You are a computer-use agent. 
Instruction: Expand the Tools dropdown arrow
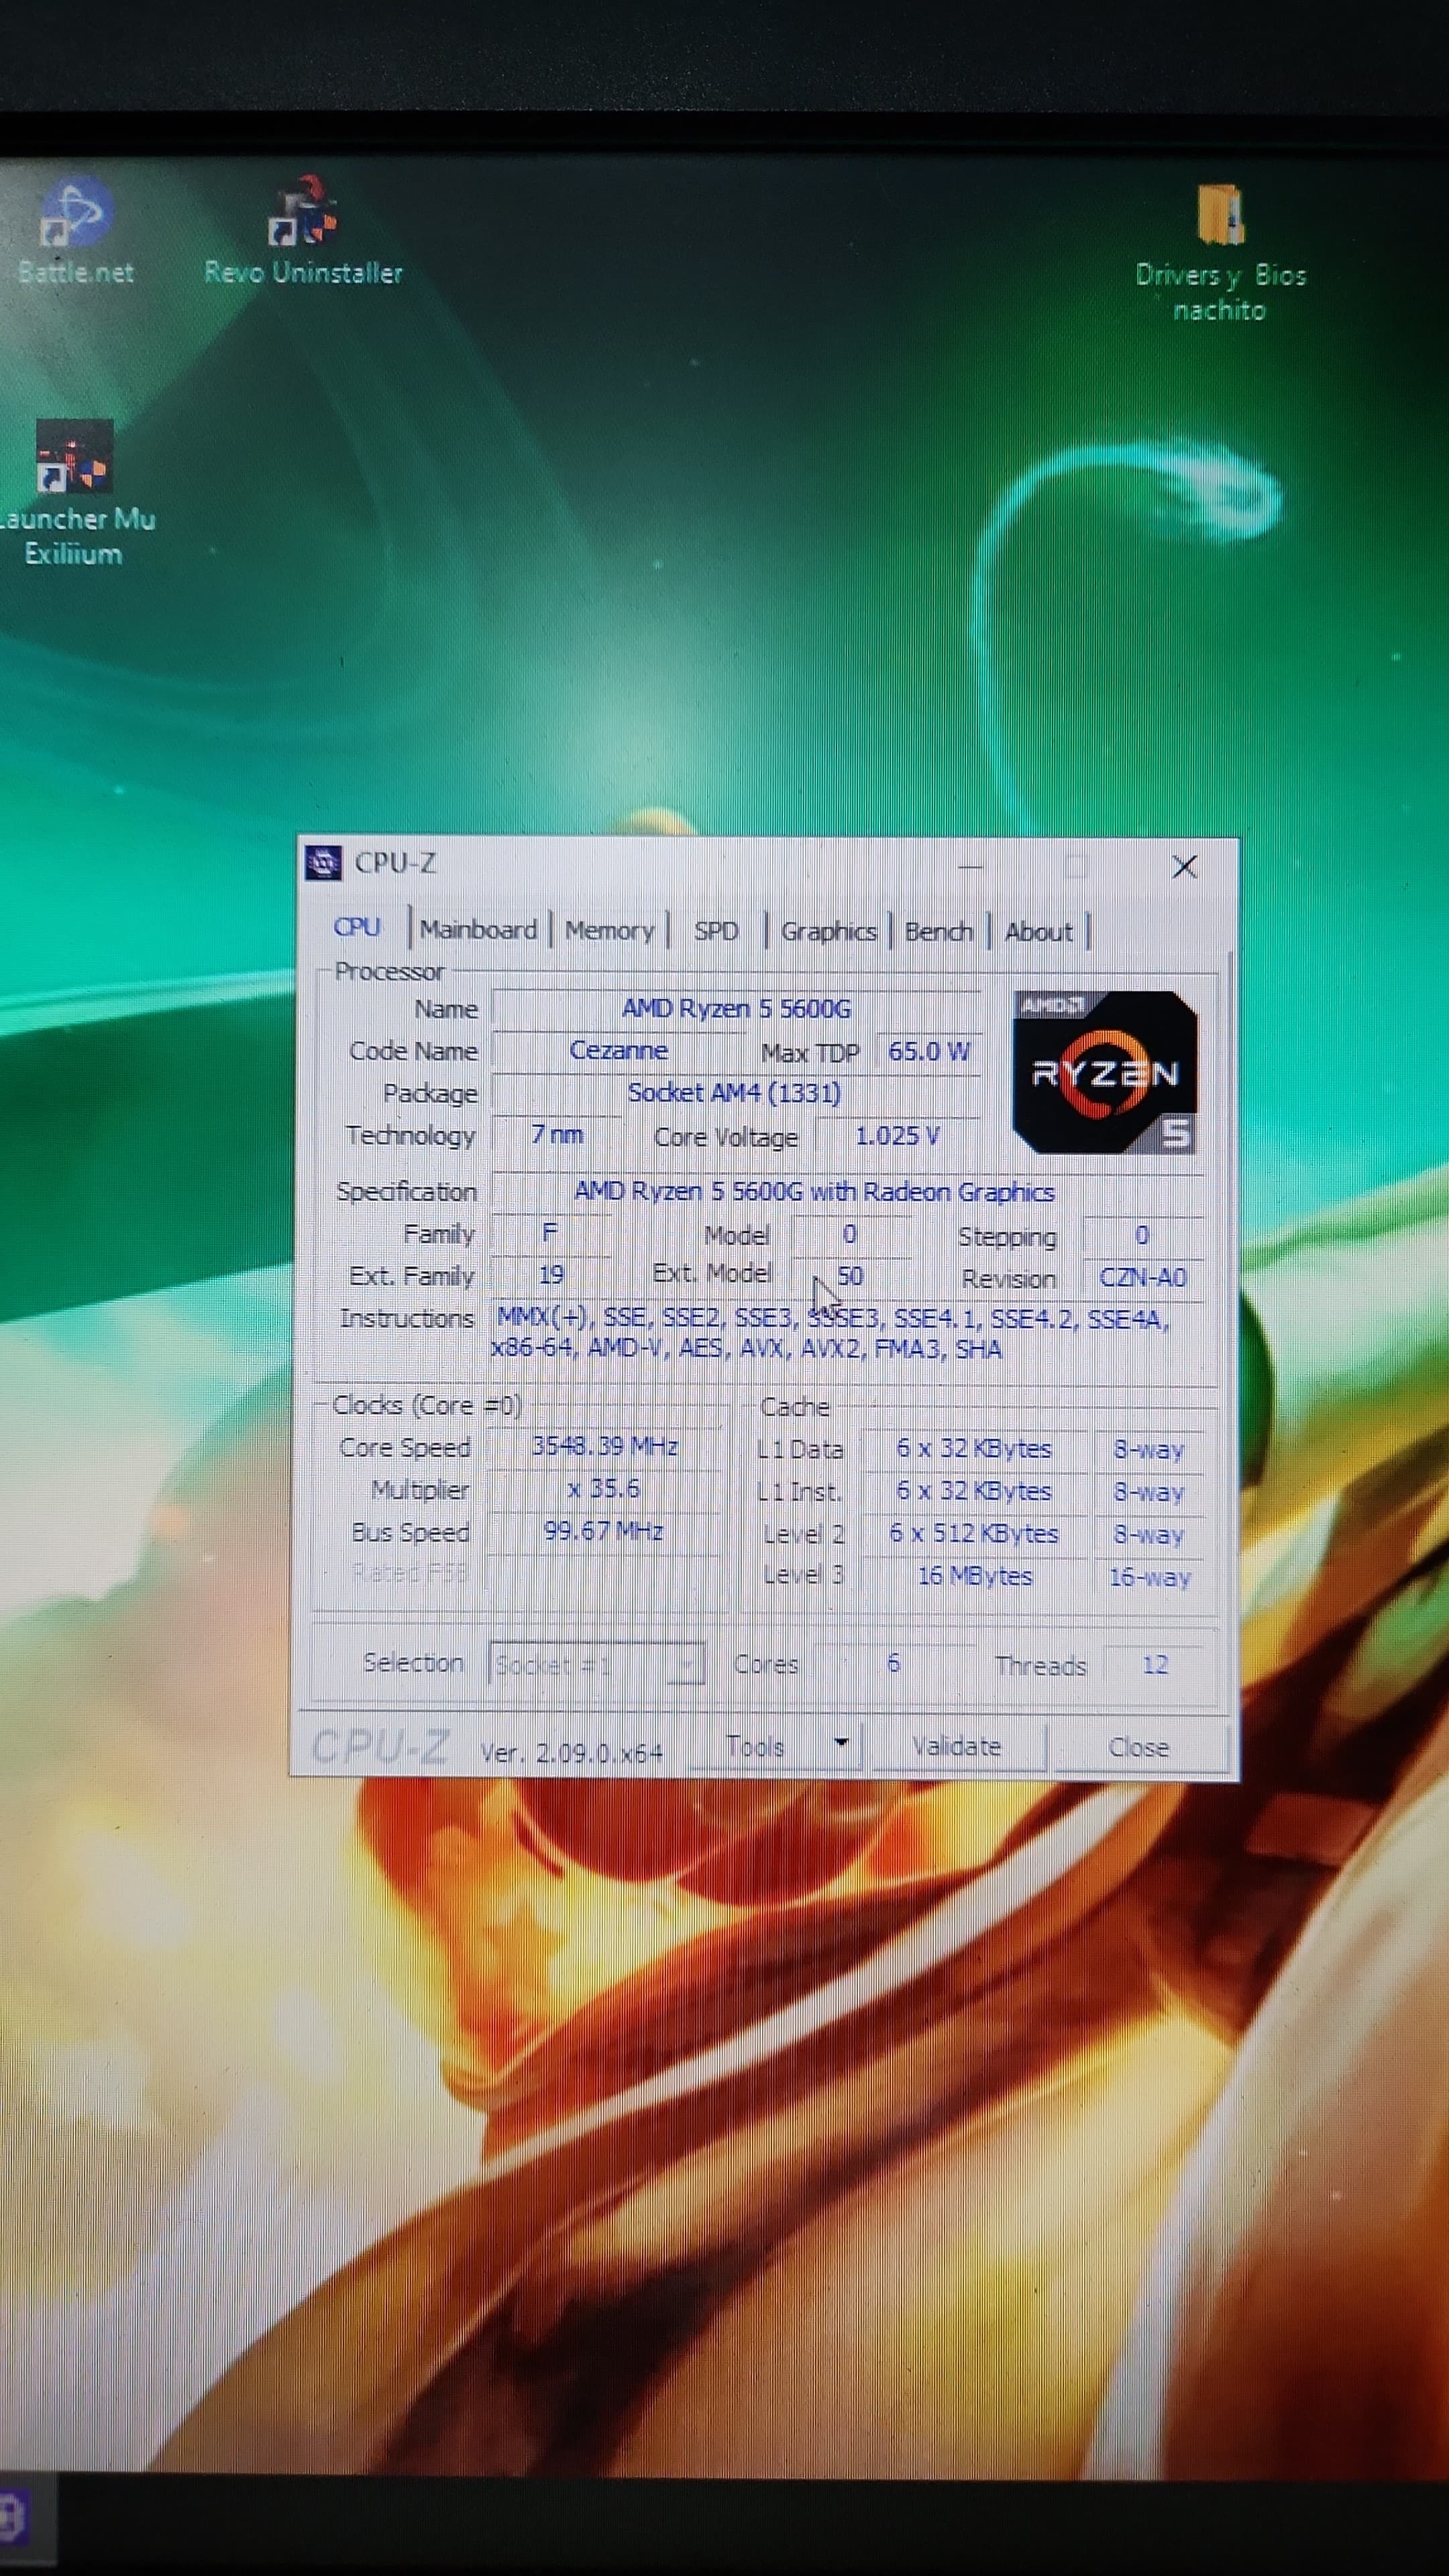841,1743
